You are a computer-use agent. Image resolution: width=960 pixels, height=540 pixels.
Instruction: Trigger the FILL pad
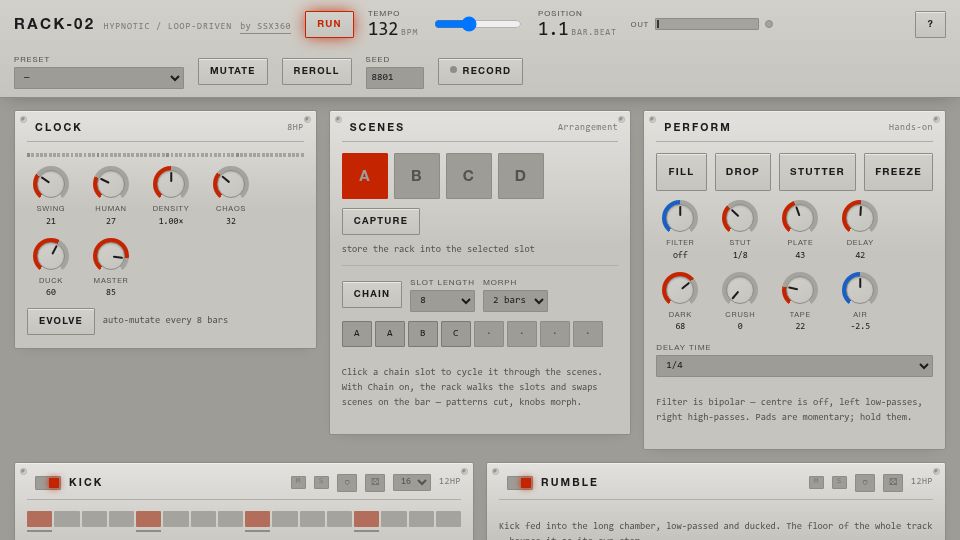pos(681,172)
